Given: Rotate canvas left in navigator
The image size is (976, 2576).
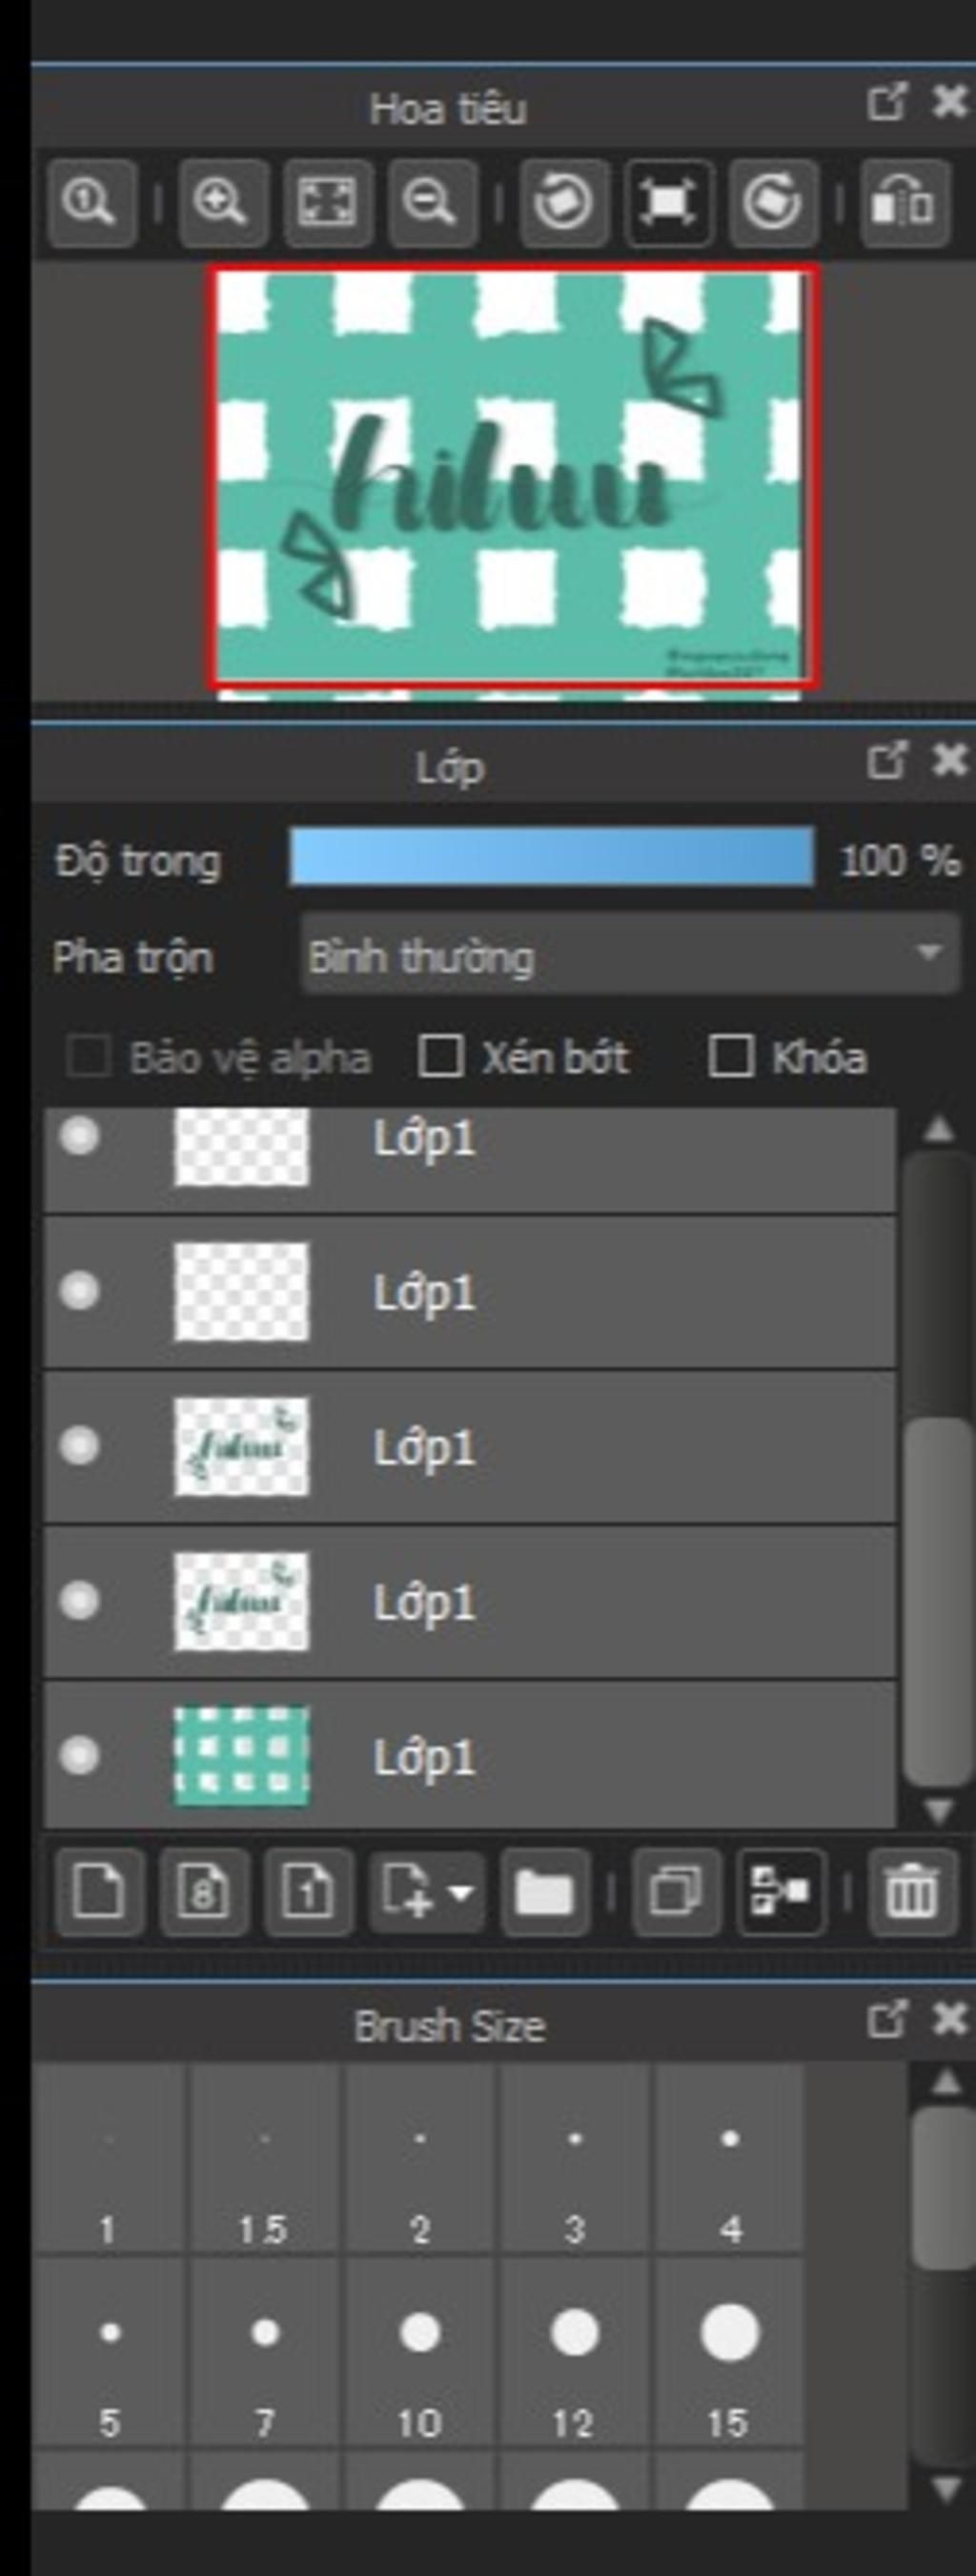Looking at the screenshot, I should coord(564,203).
